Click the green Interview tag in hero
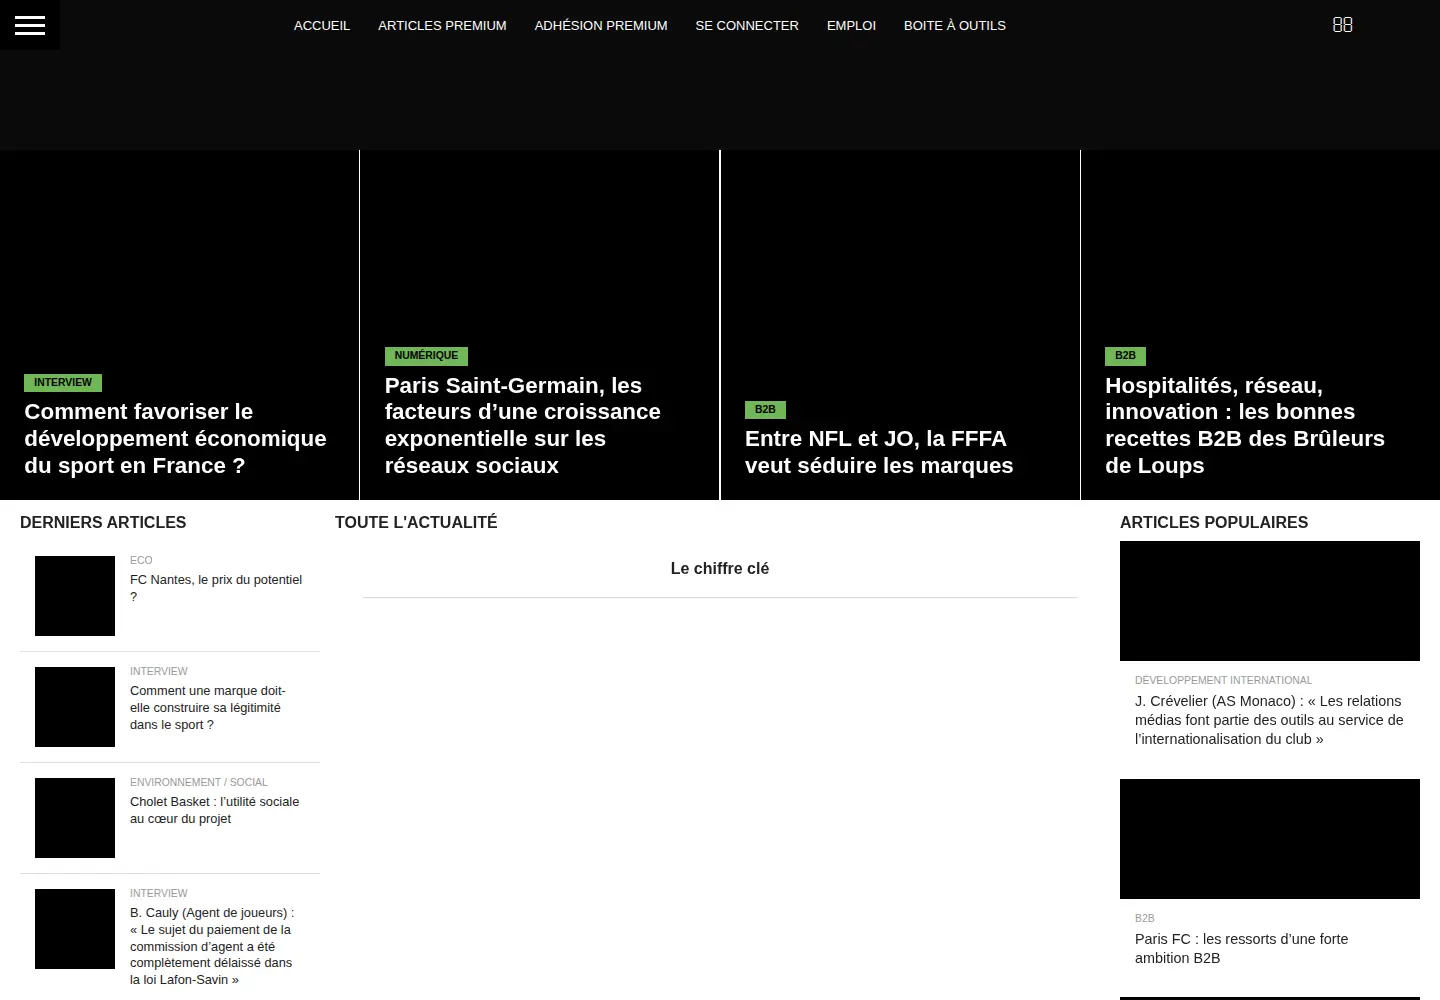 (x=63, y=383)
